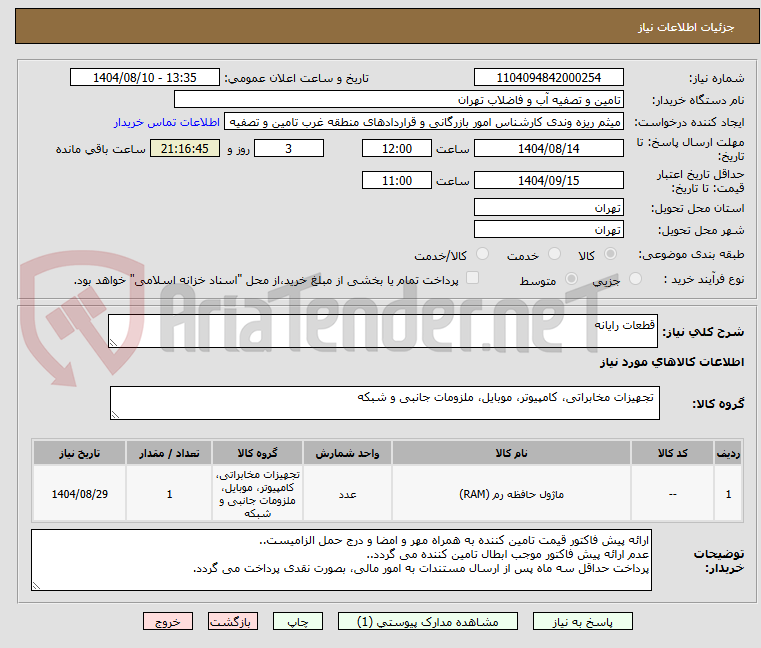Click the remaining days field showing 3
This screenshot has width=761, height=648.
click(x=289, y=149)
